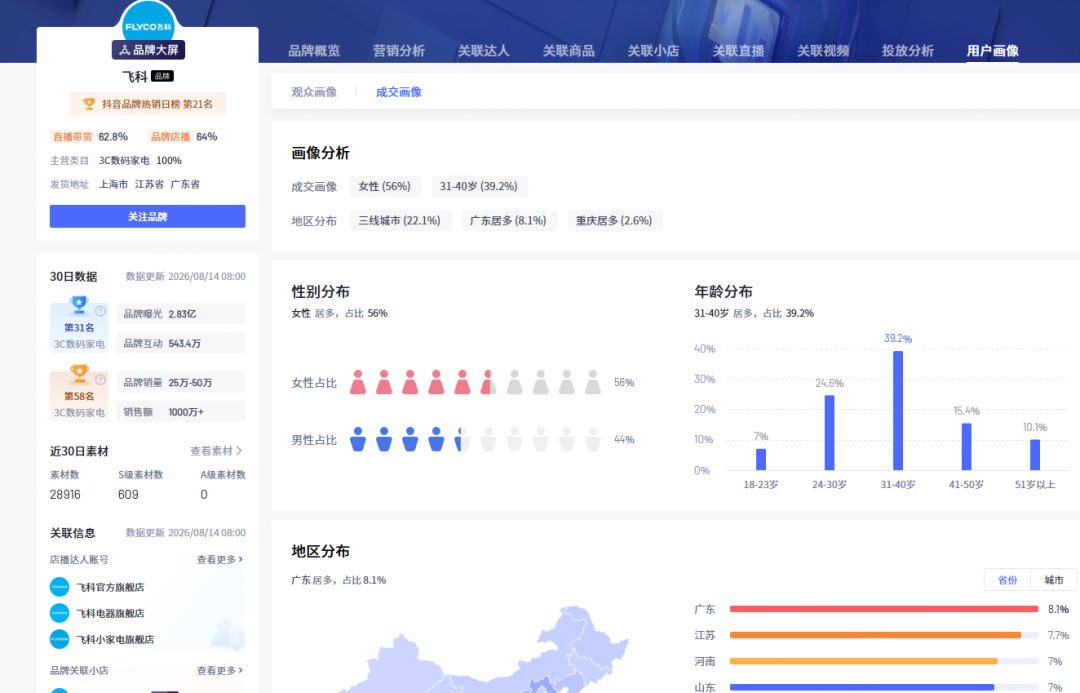Open the 关联商品 tab
Screen dimensions: 1080x693
pyautogui.click(x=568, y=50)
